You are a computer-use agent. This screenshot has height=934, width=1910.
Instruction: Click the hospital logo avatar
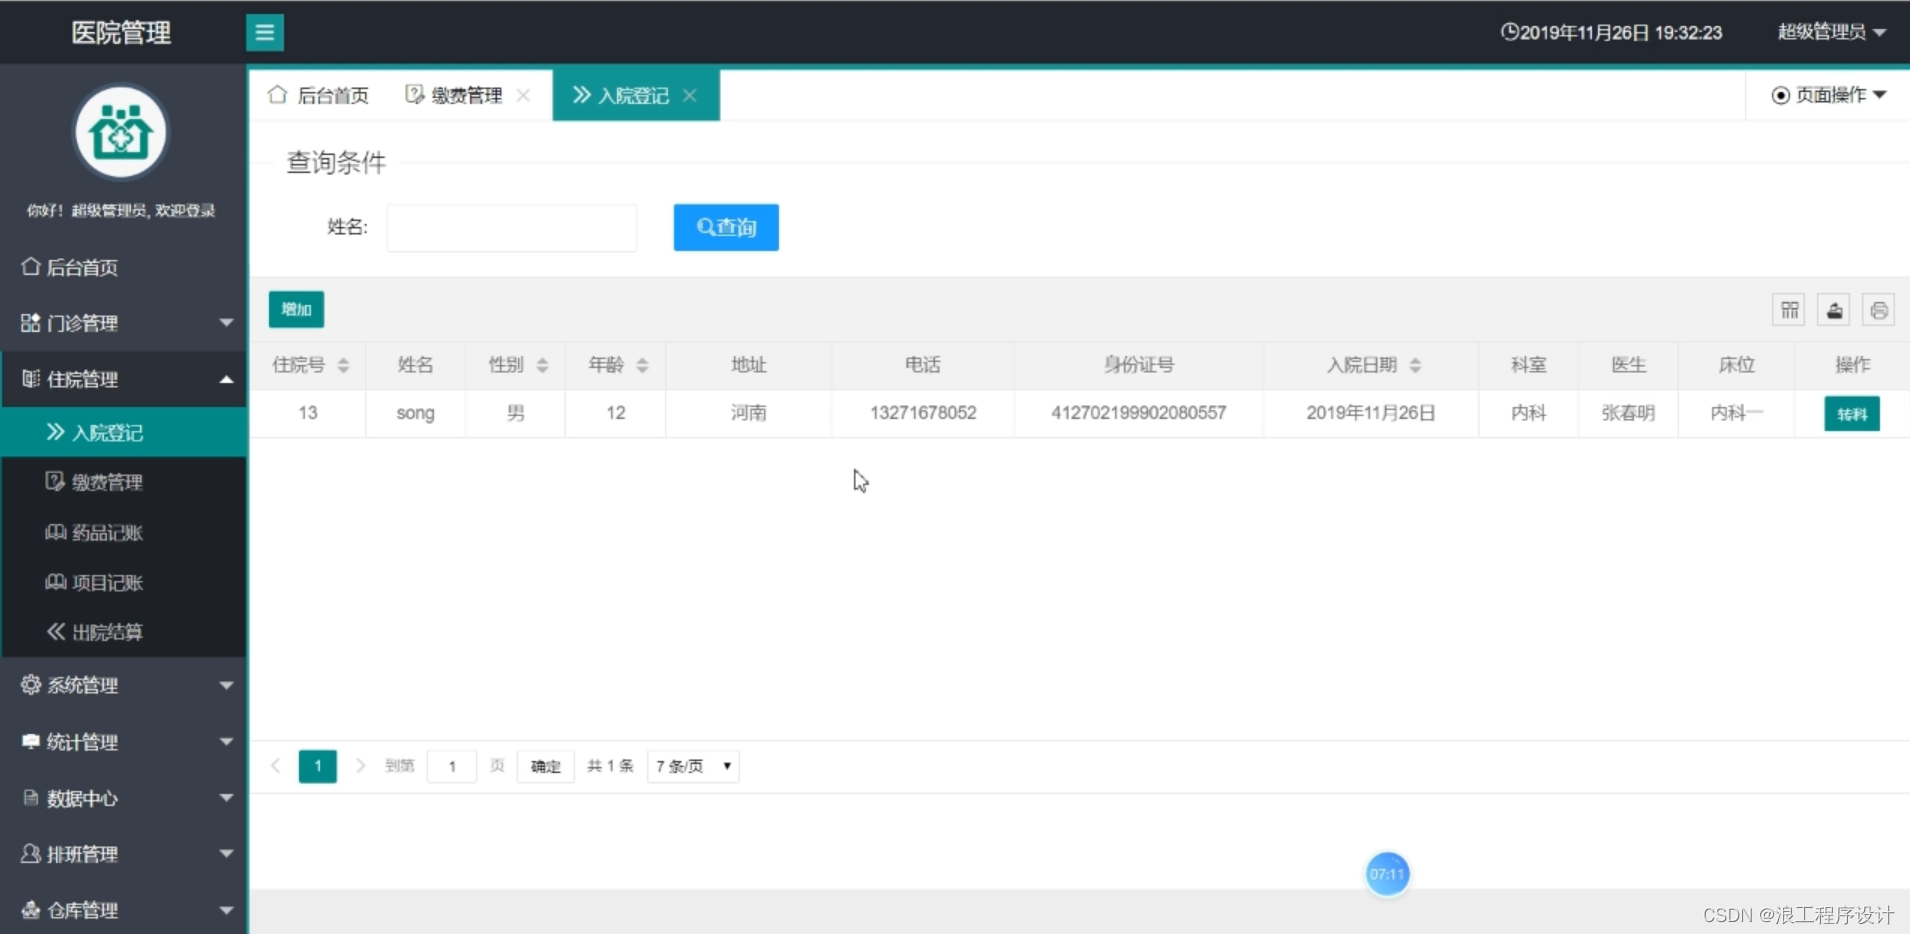coord(121,133)
